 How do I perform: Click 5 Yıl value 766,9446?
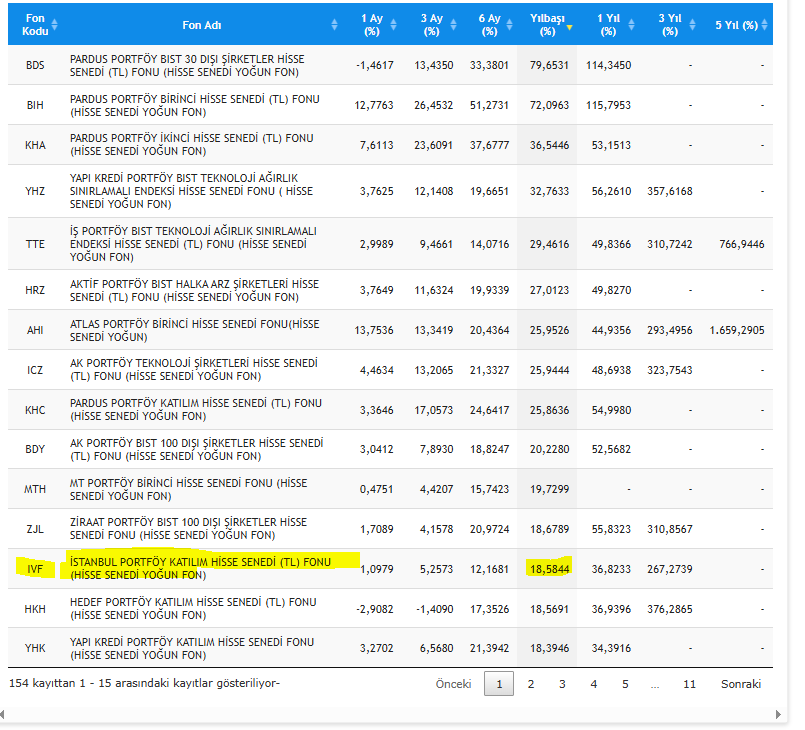coord(742,244)
